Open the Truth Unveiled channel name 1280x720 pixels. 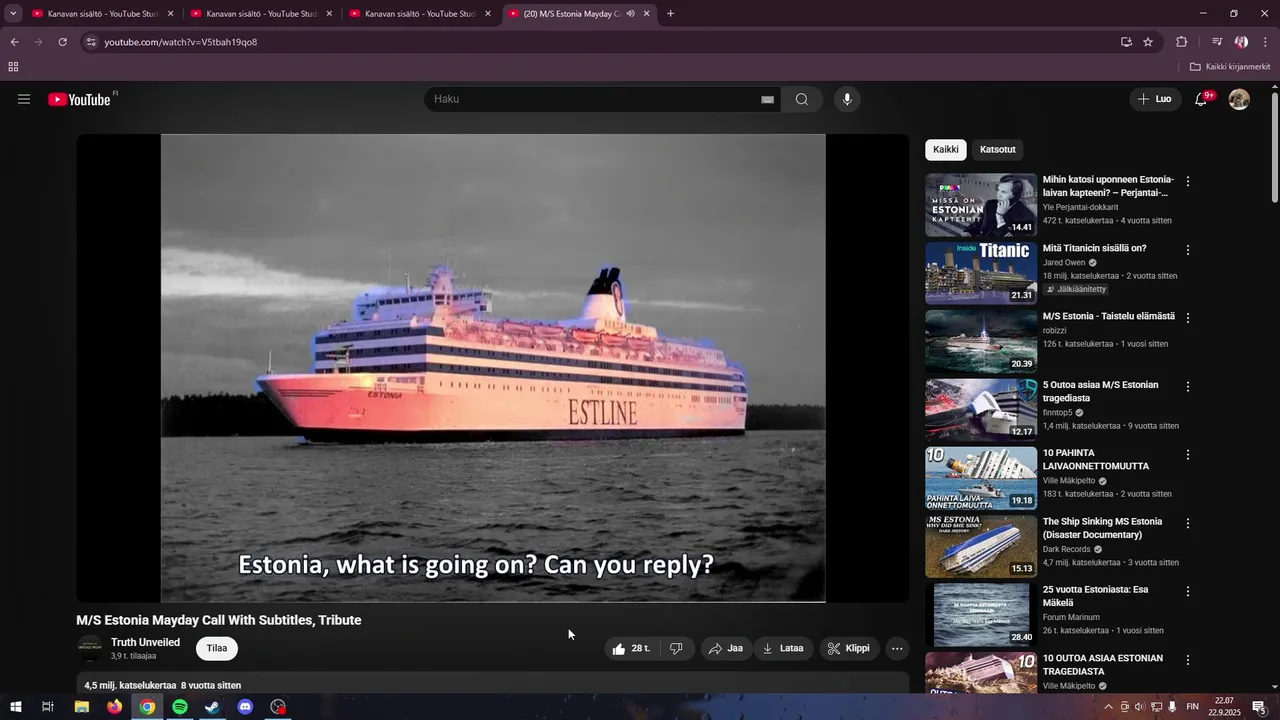click(x=145, y=642)
